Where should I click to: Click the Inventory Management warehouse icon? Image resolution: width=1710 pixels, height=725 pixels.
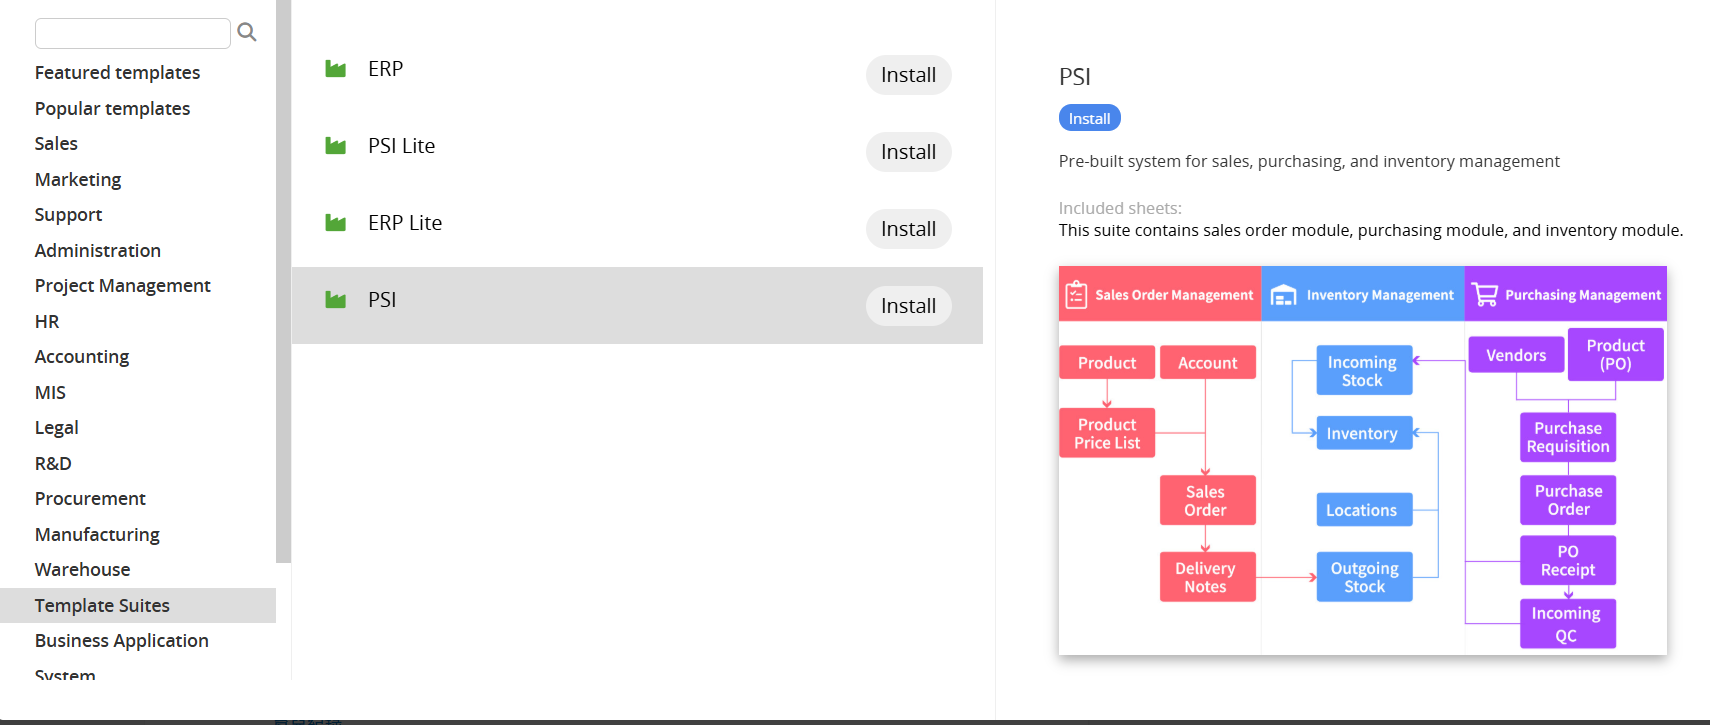pyautogui.click(x=1283, y=295)
